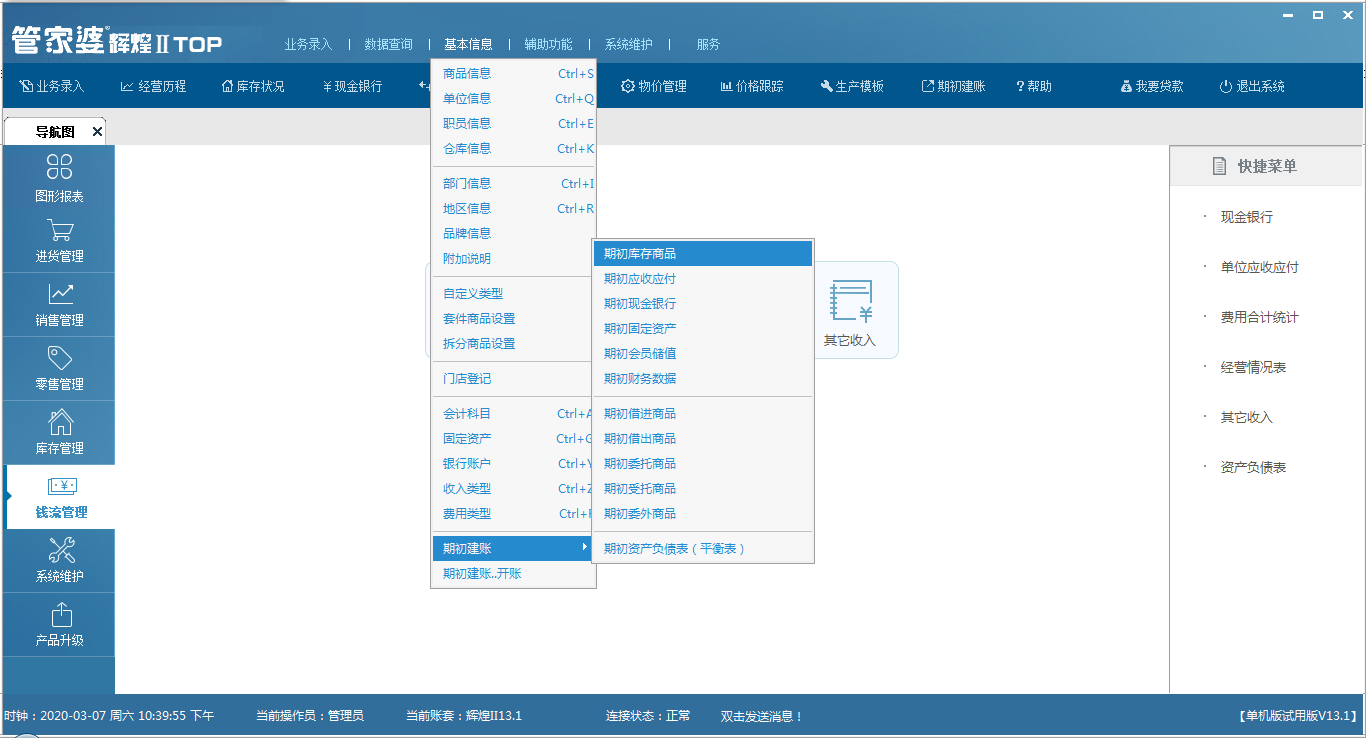Close the 导航图 tab
1366x738 pixels.
97,132
